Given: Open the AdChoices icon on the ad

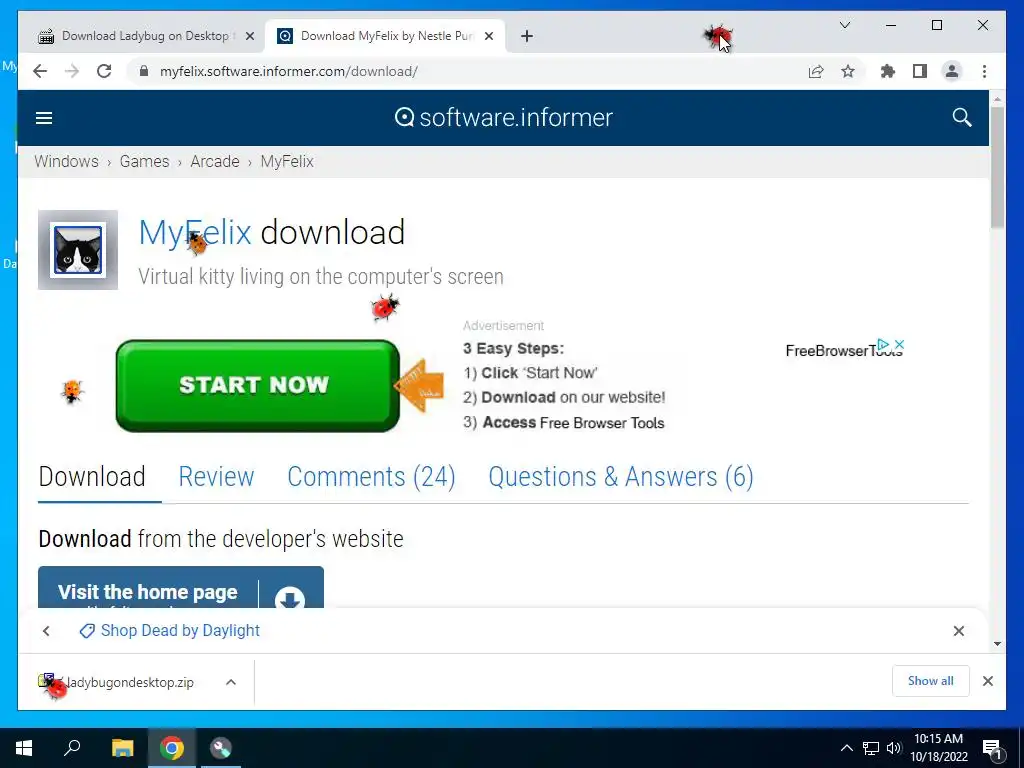Looking at the screenshot, I should tap(883, 344).
